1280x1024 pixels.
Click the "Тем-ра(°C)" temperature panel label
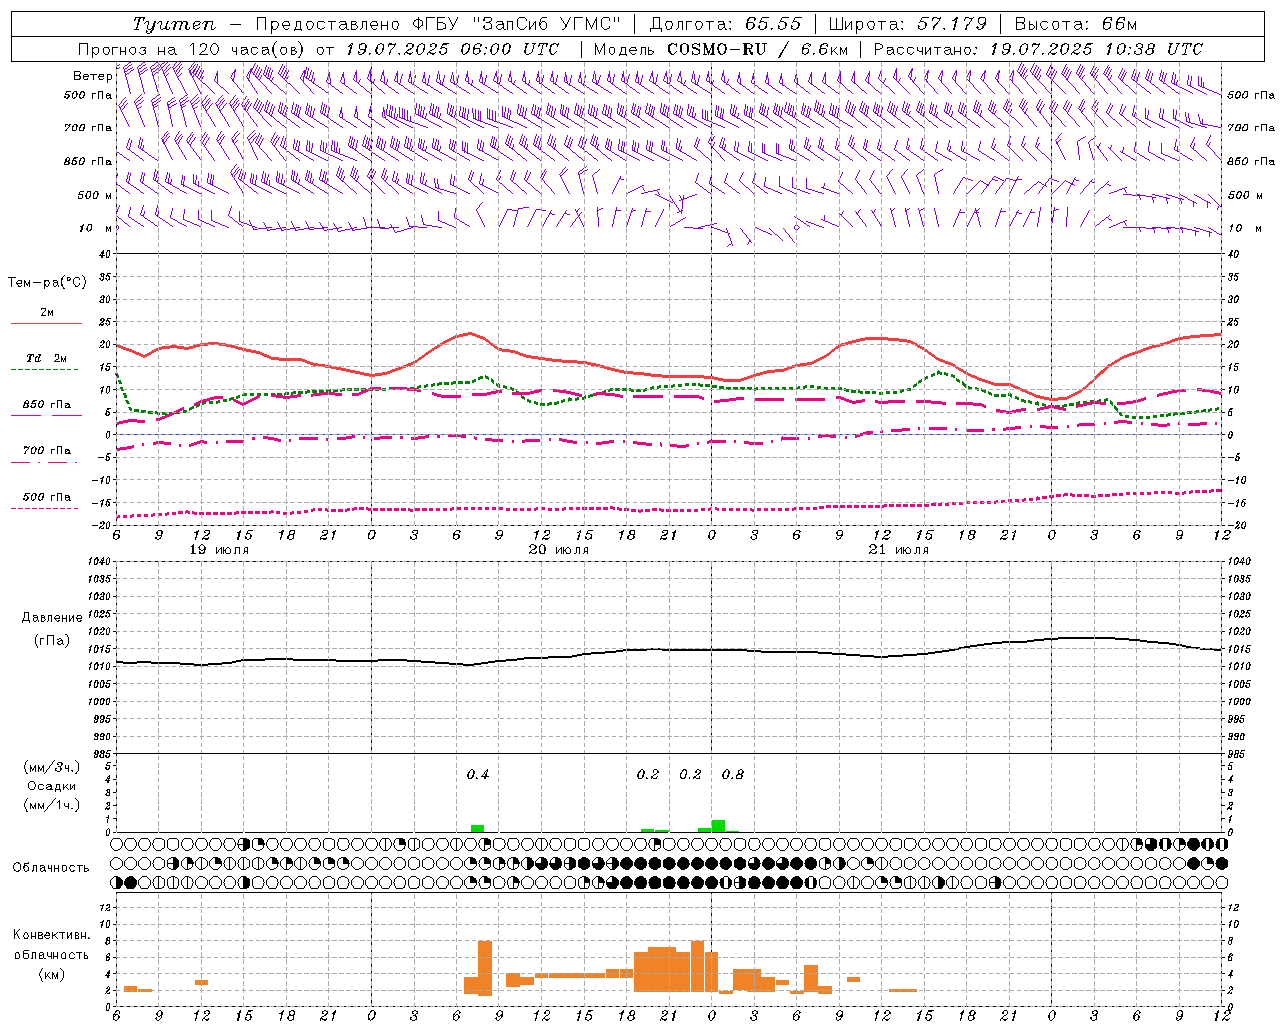coord(47,283)
